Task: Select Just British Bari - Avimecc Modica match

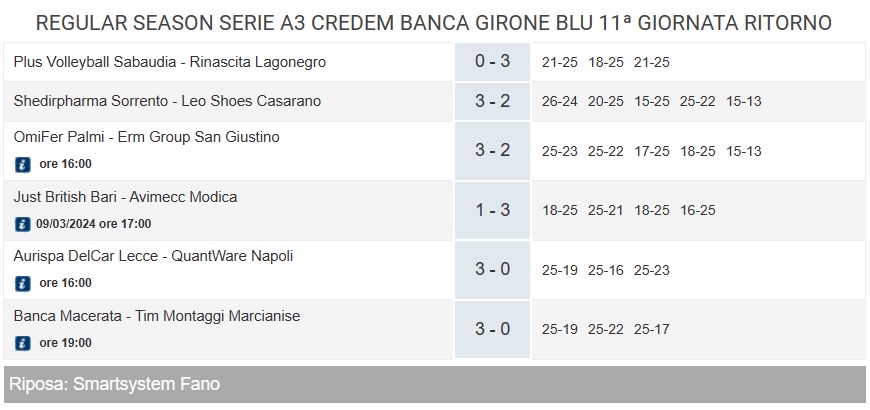Action: 125,197
